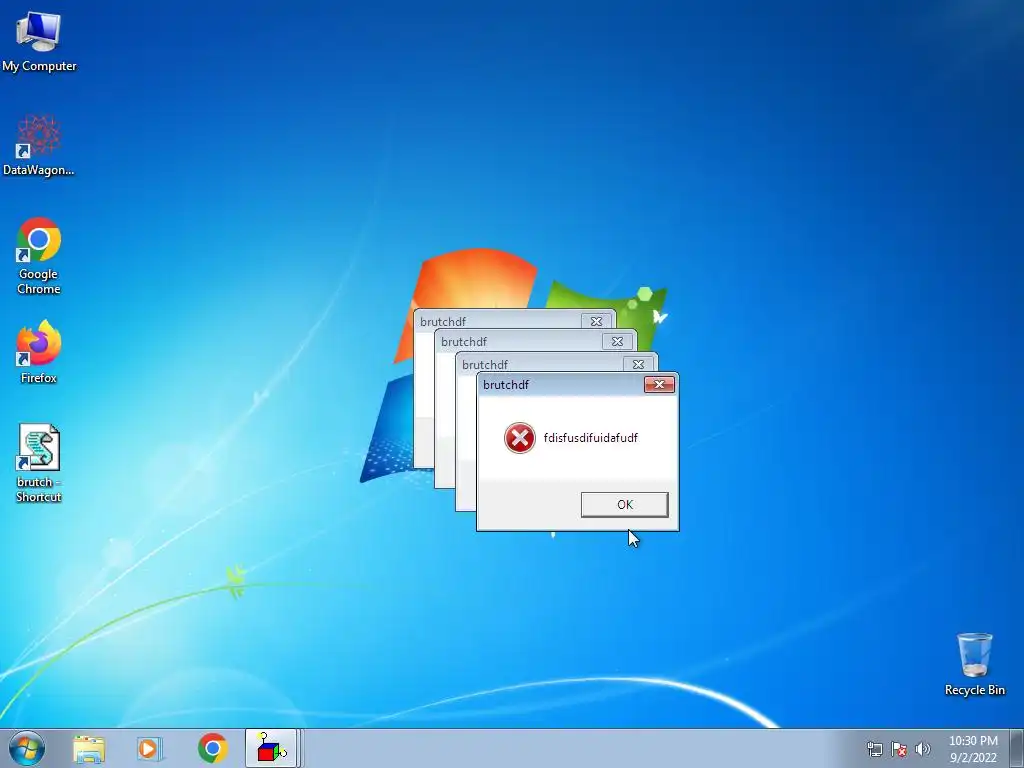Open the Windows Start menu orb
Image resolution: width=1024 pixels, height=768 pixels.
27,748
